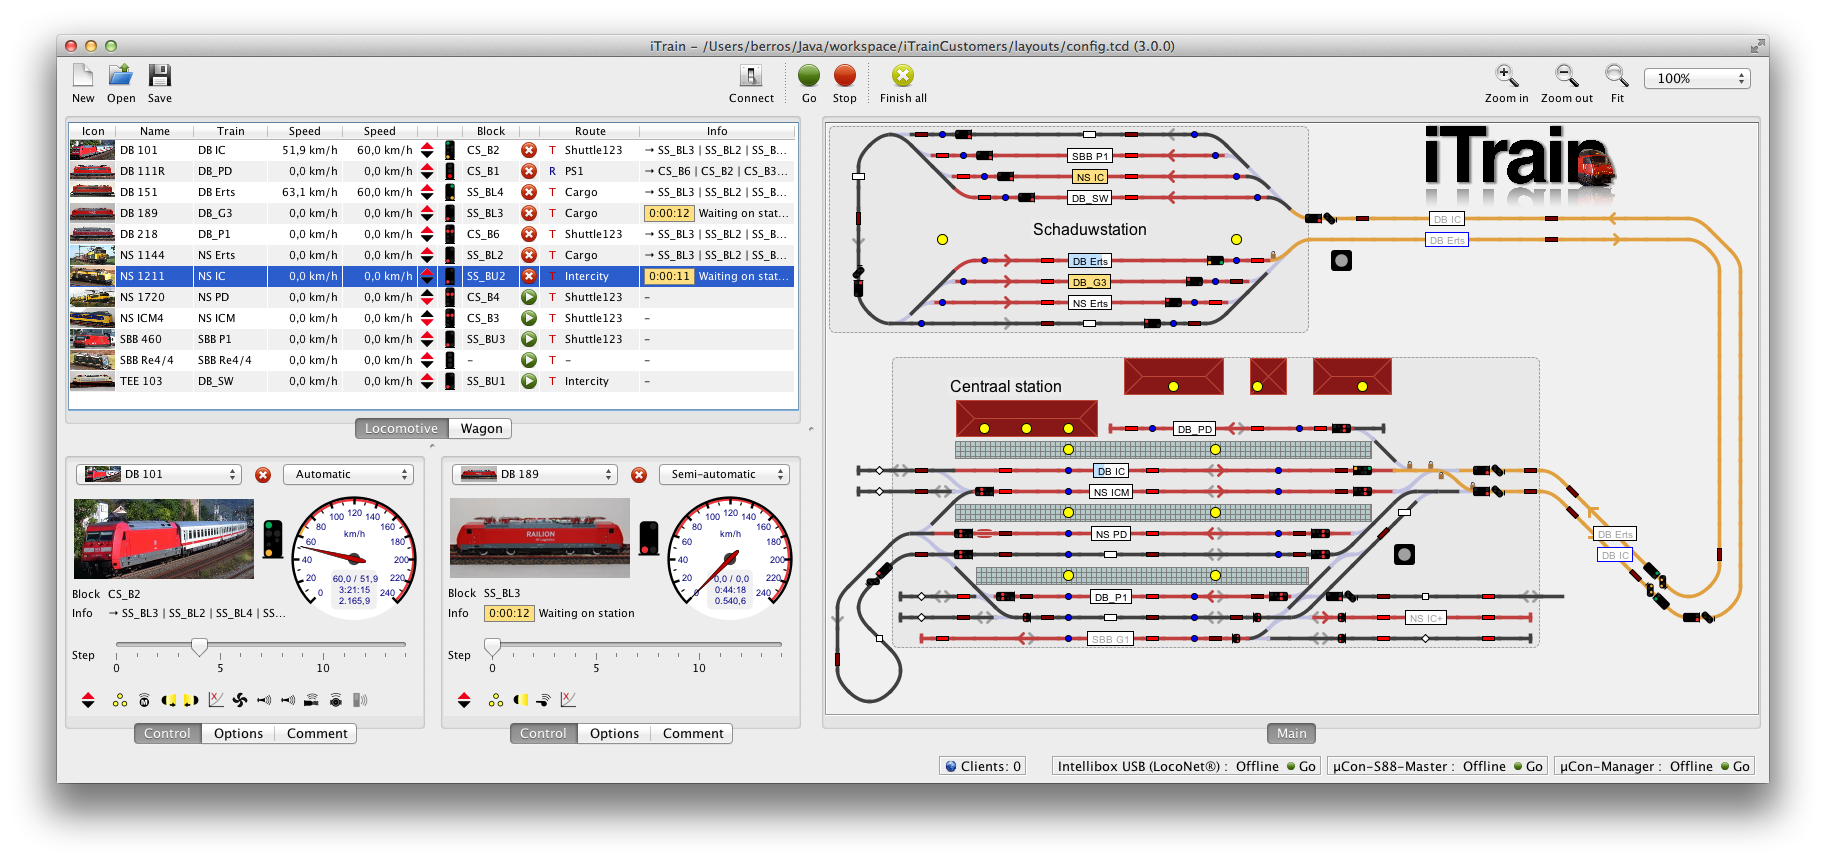Click the green Go toolbar button

(x=809, y=76)
